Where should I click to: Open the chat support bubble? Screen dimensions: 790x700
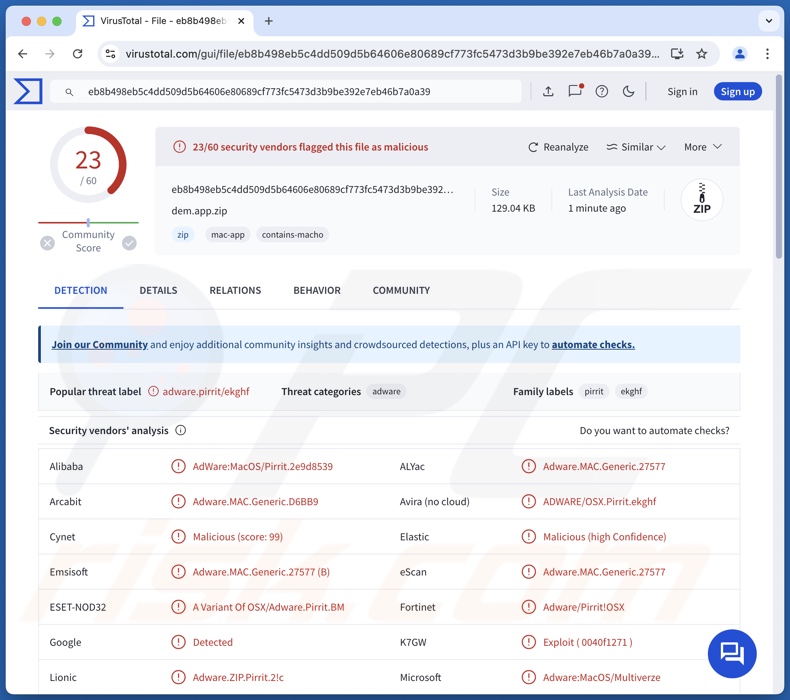732,654
